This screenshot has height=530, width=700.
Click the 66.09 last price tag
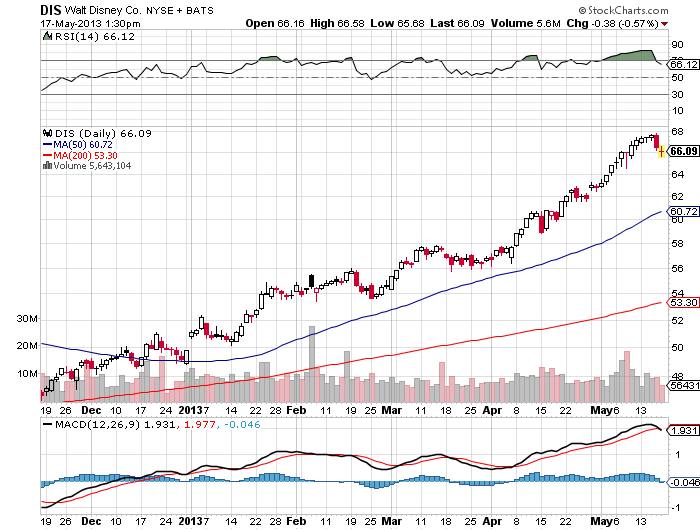tap(683, 151)
